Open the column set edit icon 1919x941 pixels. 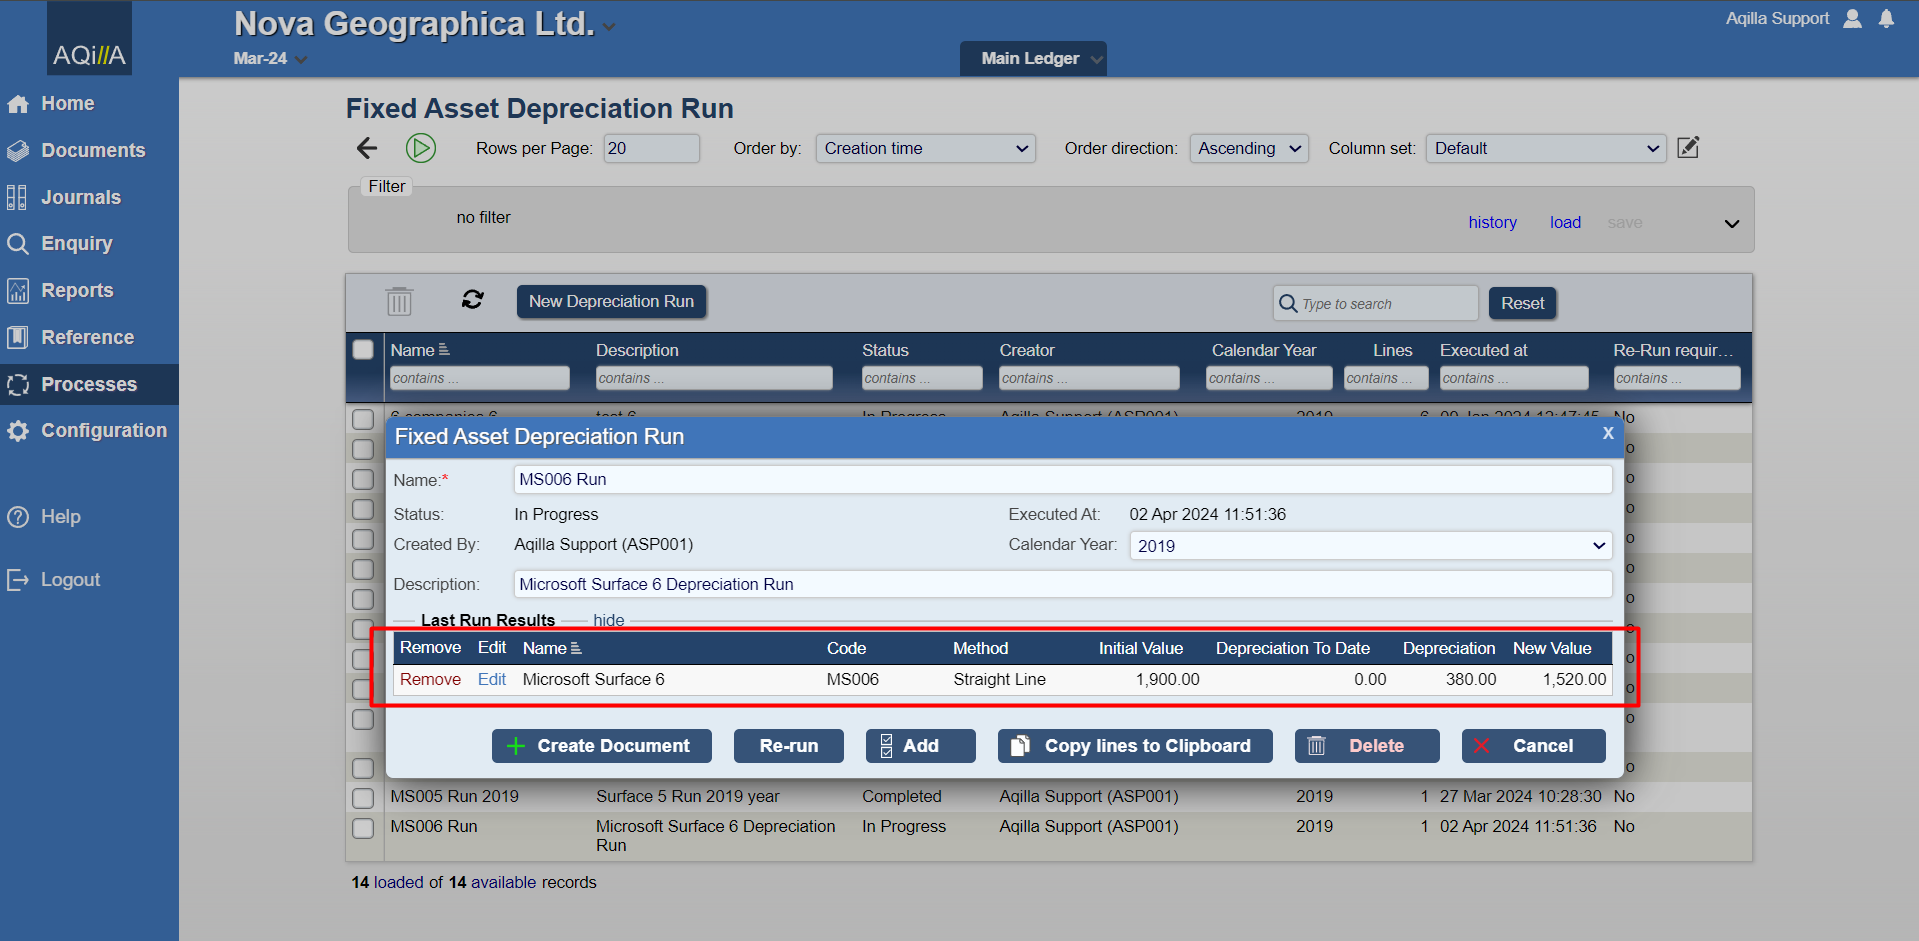click(x=1688, y=148)
